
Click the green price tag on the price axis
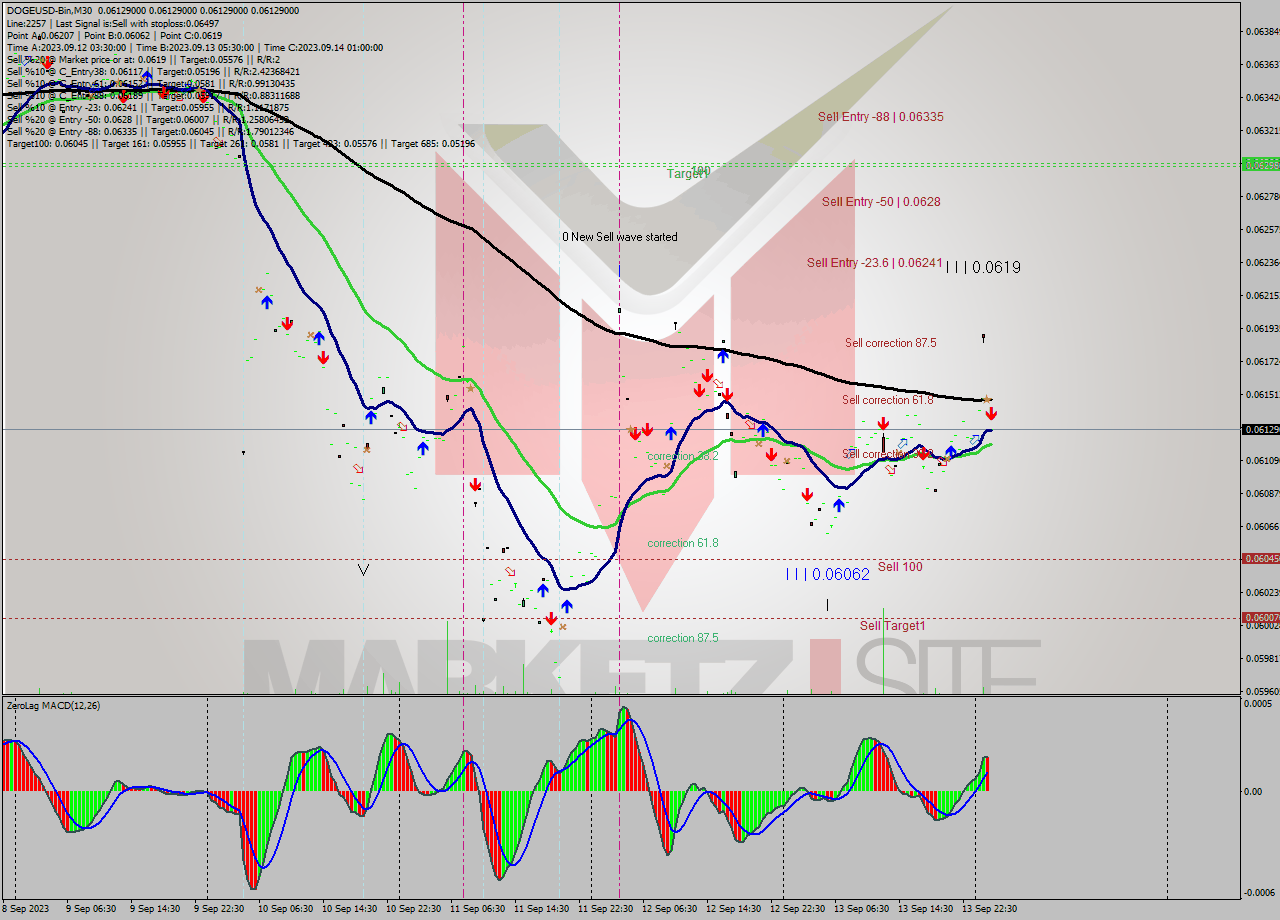click(x=1260, y=164)
